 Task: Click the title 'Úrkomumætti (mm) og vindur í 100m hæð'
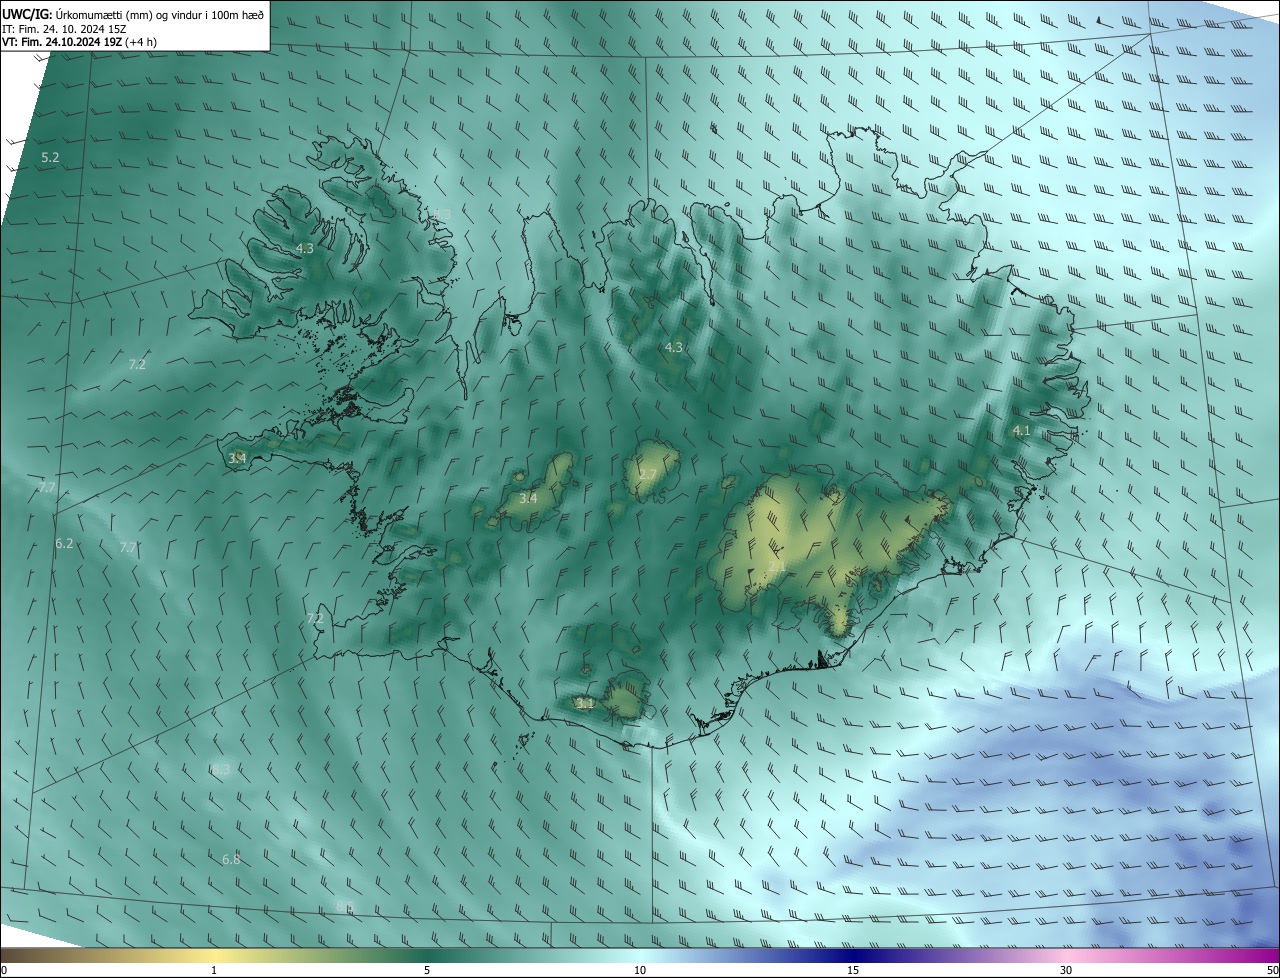point(158,14)
